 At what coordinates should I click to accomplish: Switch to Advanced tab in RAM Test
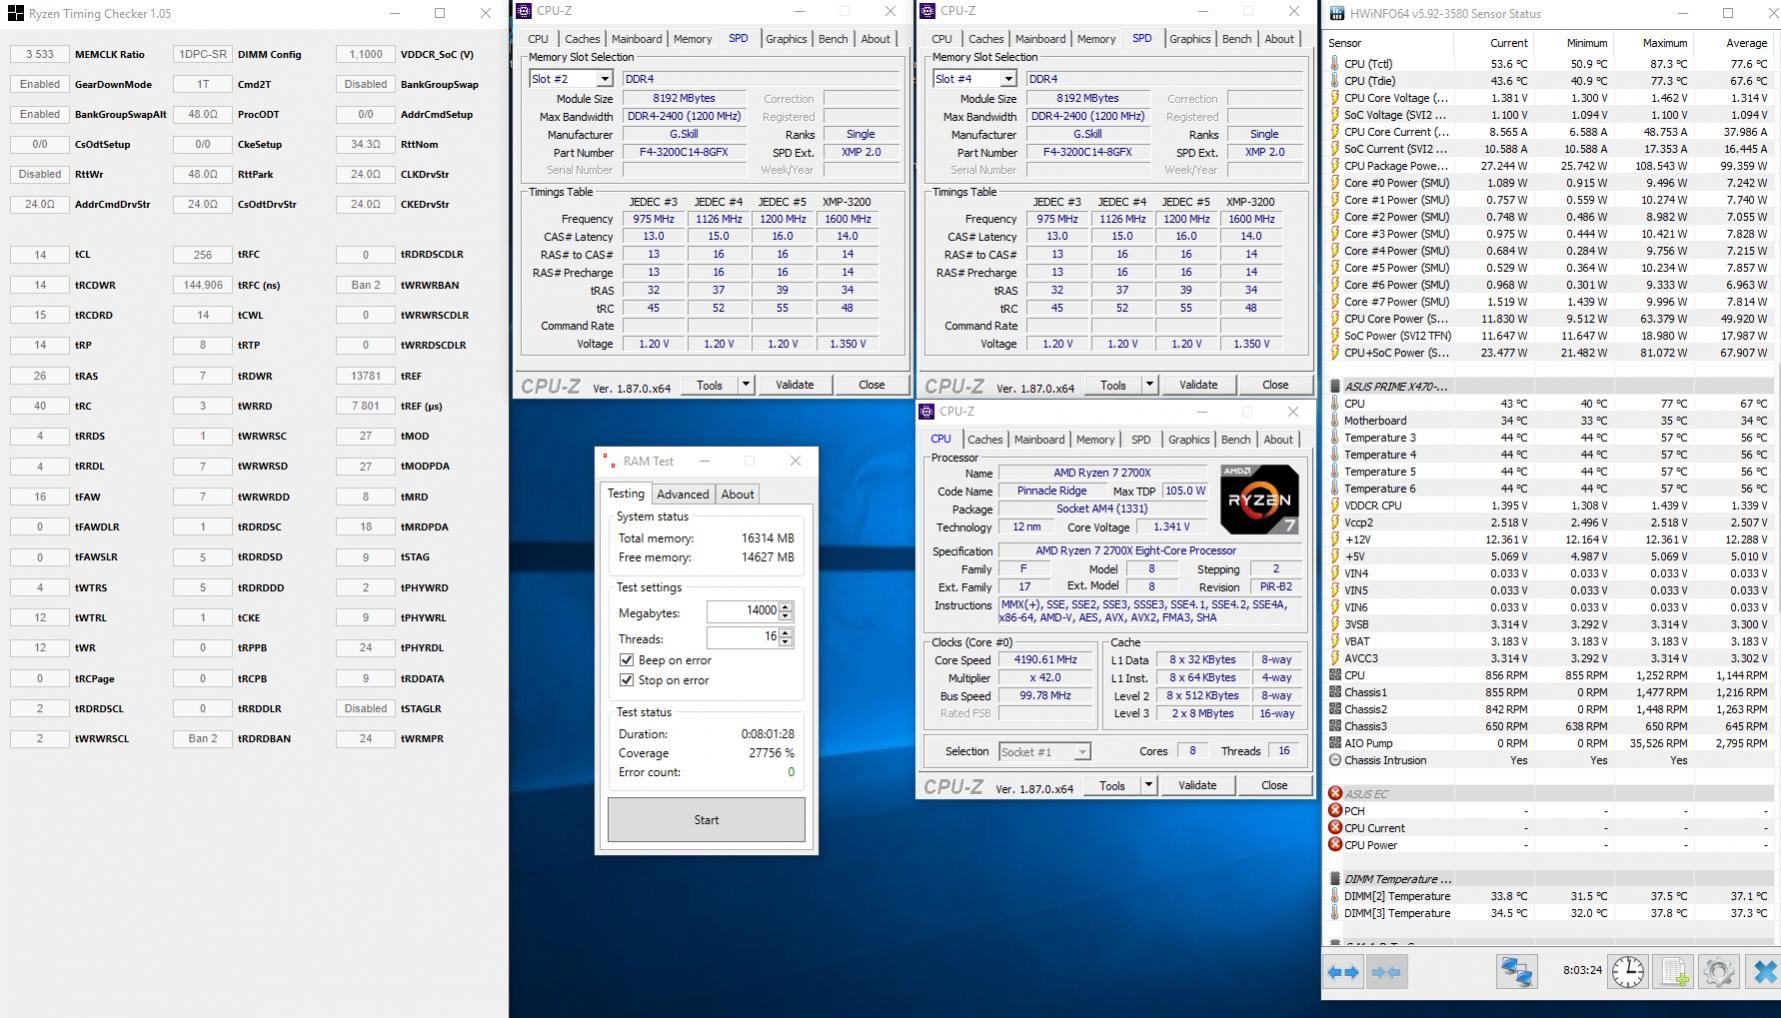coord(683,494)
